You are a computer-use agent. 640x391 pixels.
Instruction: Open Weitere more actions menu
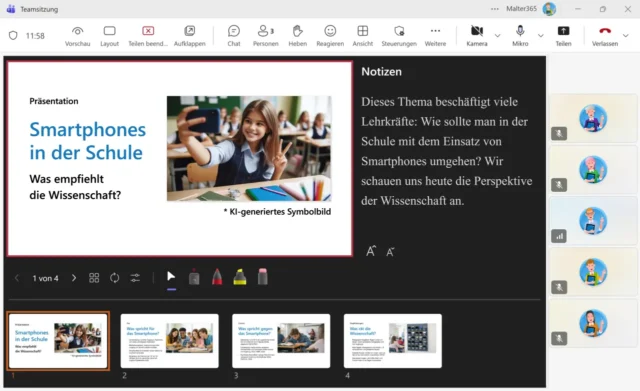click(436, 36)
